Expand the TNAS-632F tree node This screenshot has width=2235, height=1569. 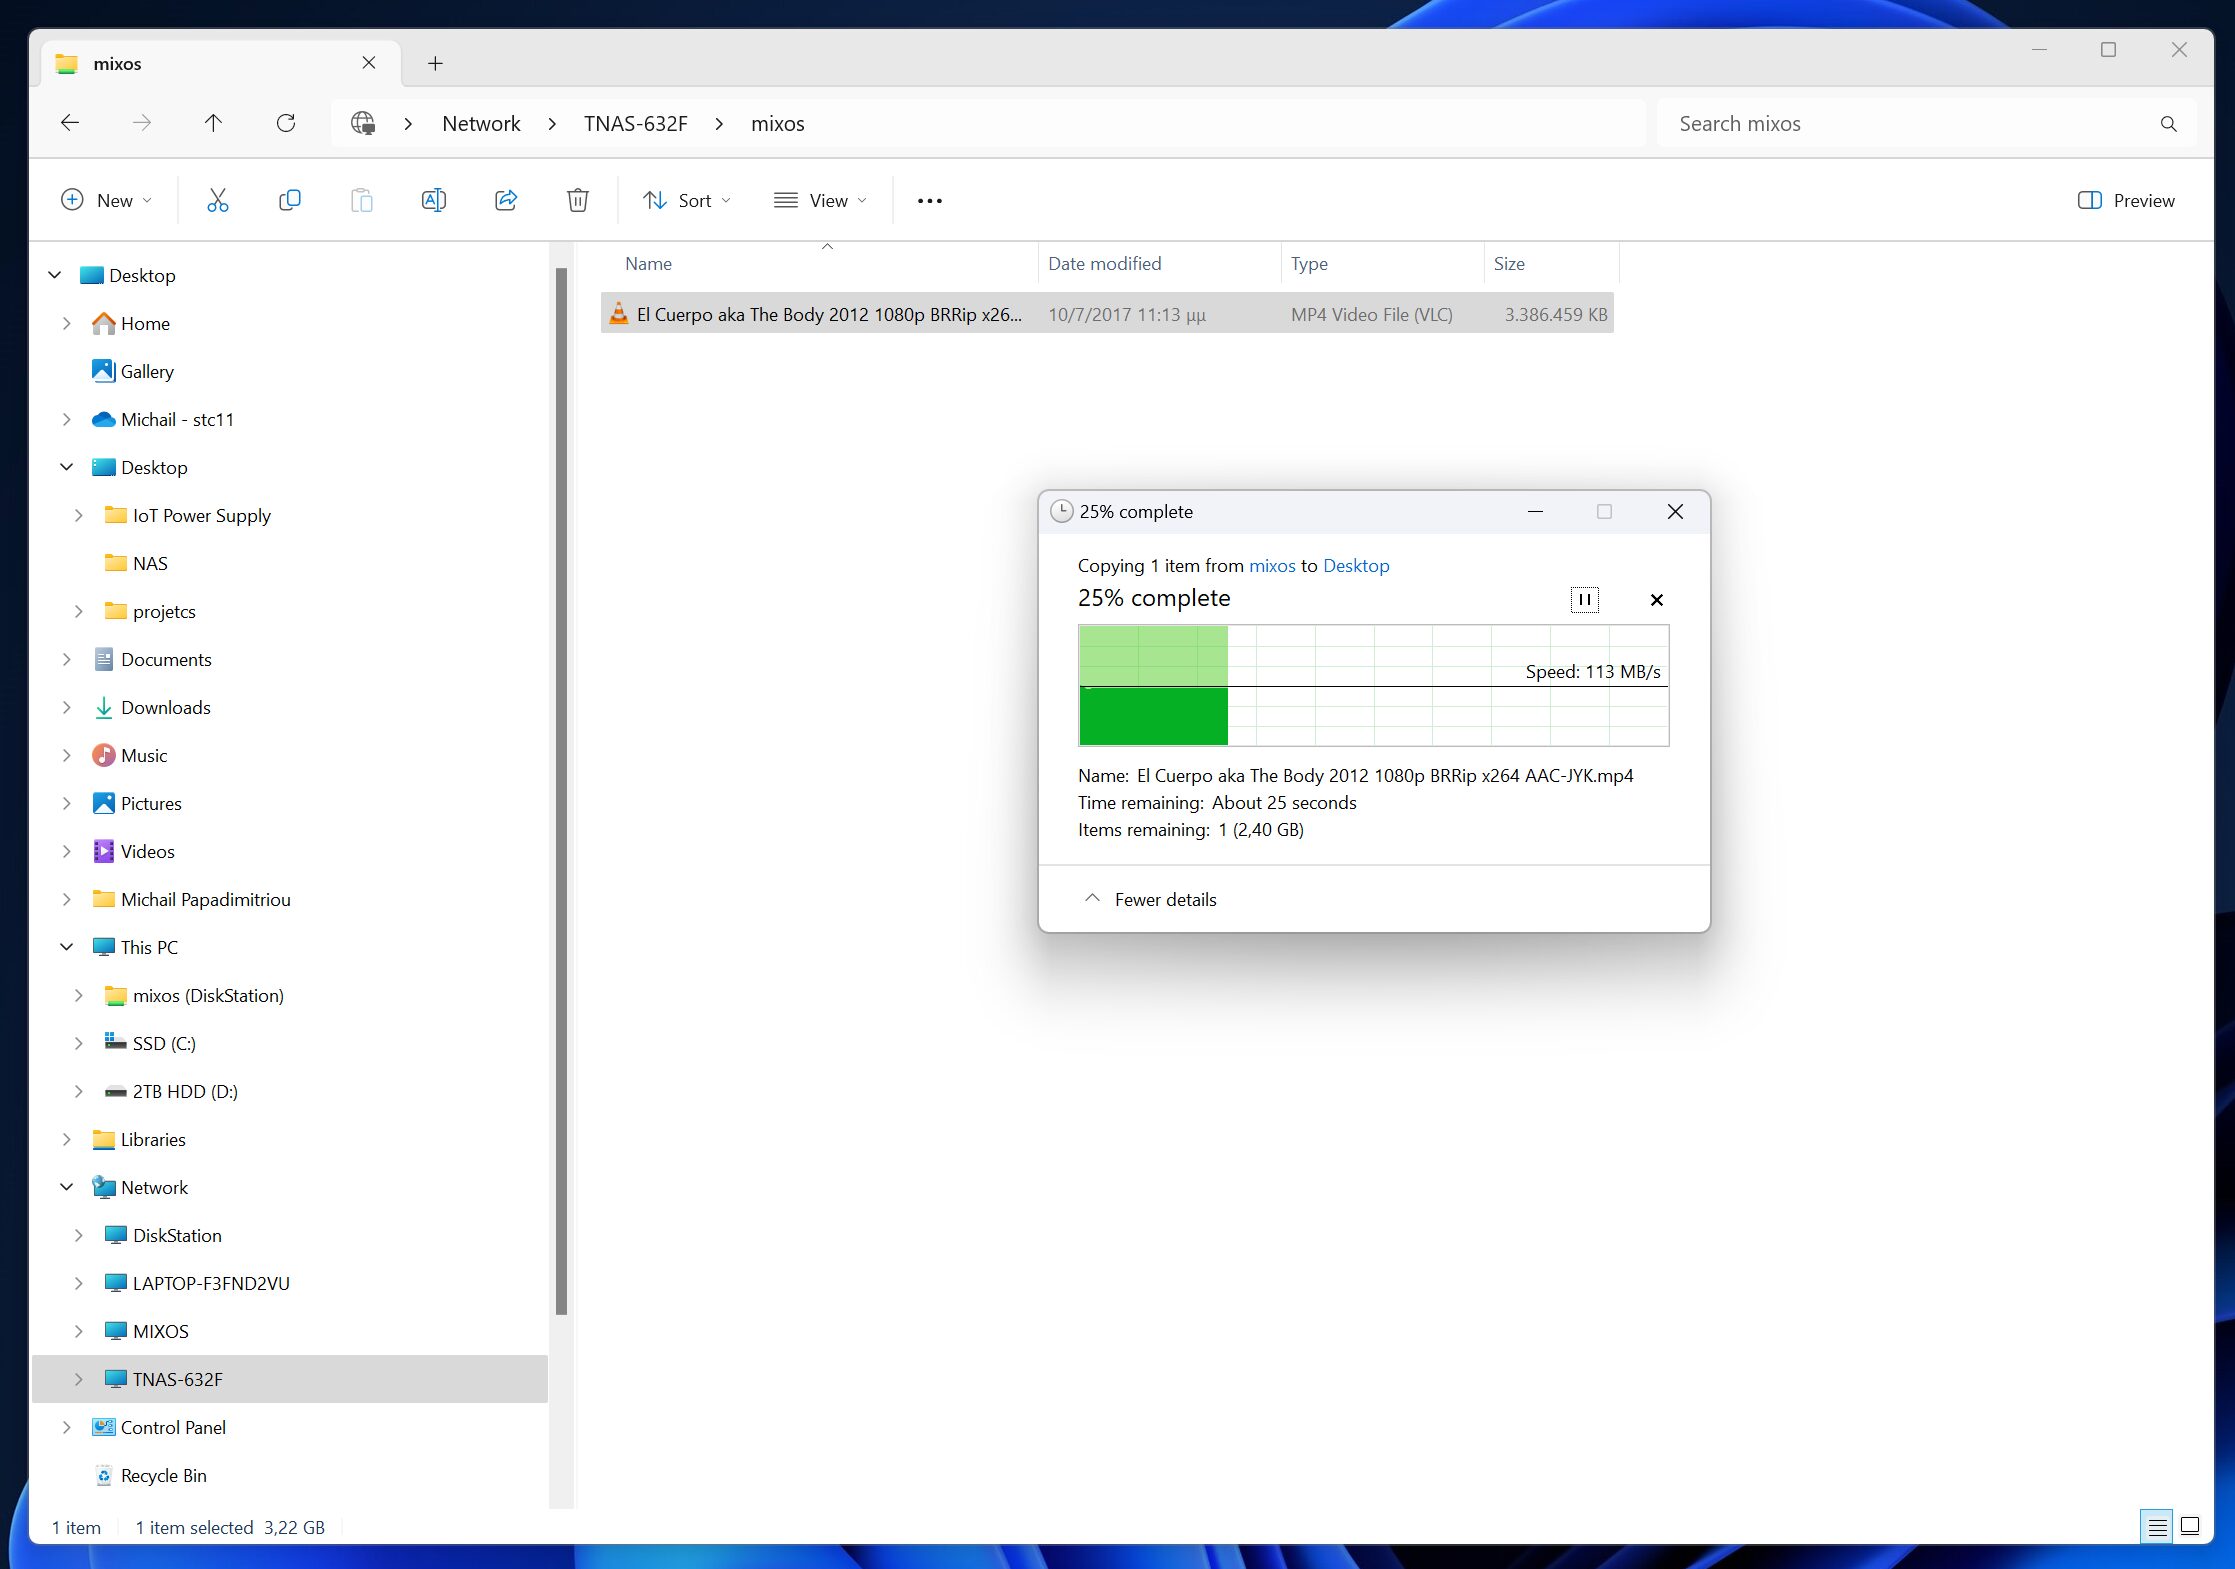click(x=78, y=1379)
